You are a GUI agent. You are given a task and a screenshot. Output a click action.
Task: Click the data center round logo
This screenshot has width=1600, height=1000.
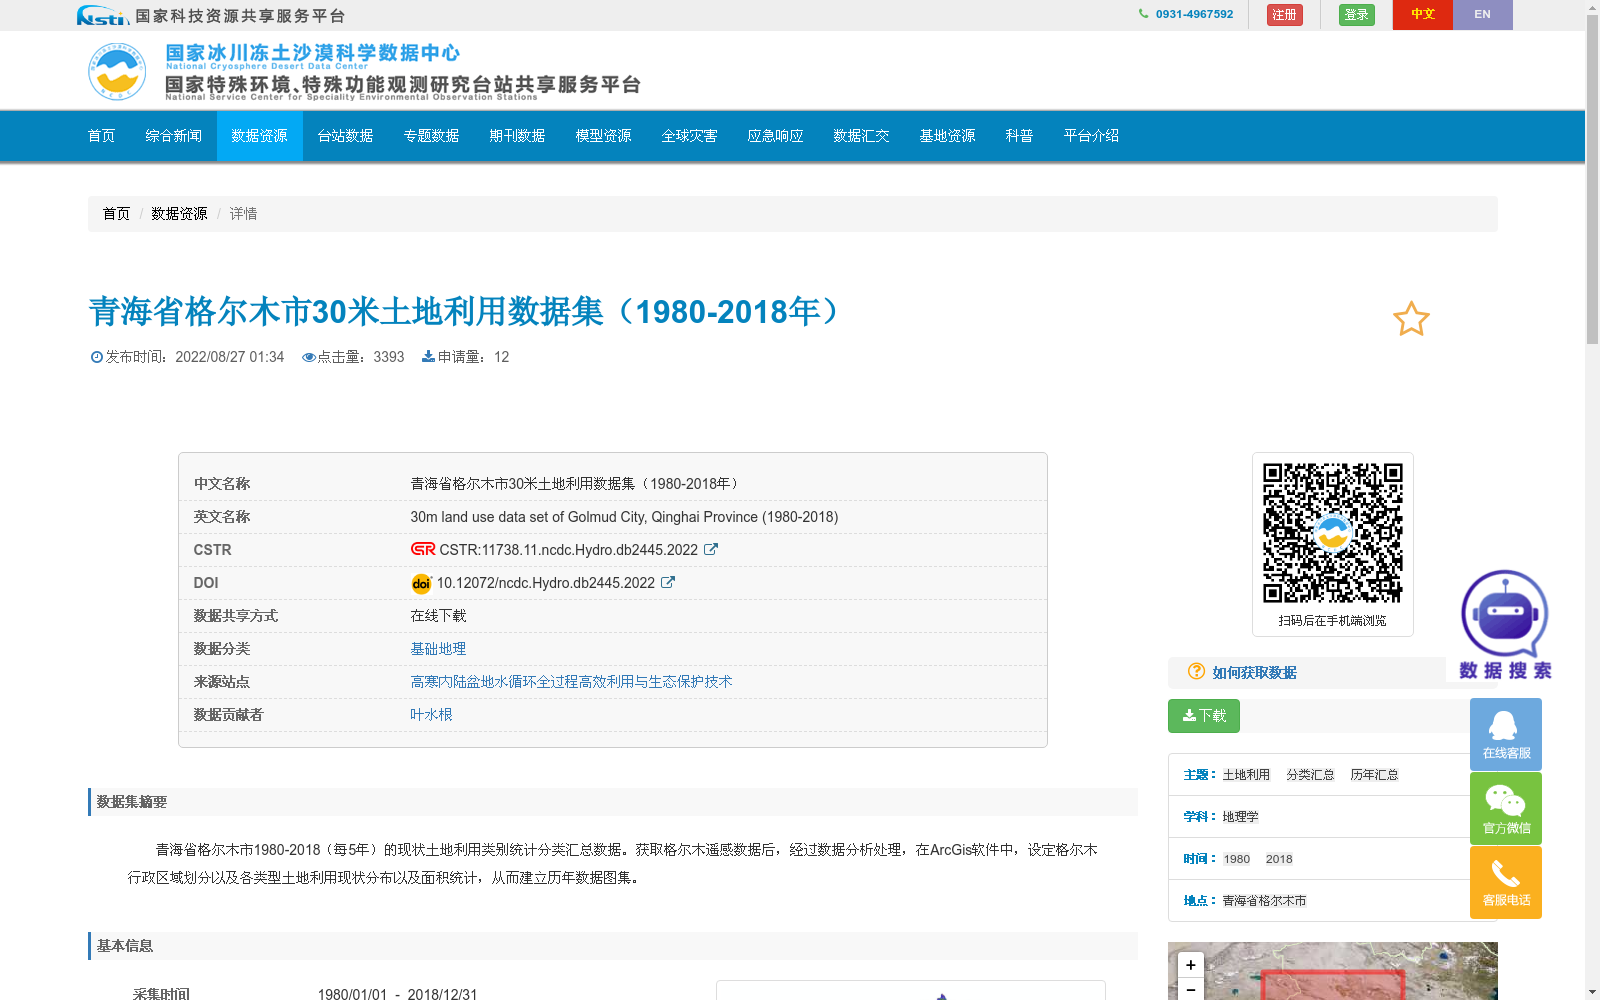coord(117,71)
